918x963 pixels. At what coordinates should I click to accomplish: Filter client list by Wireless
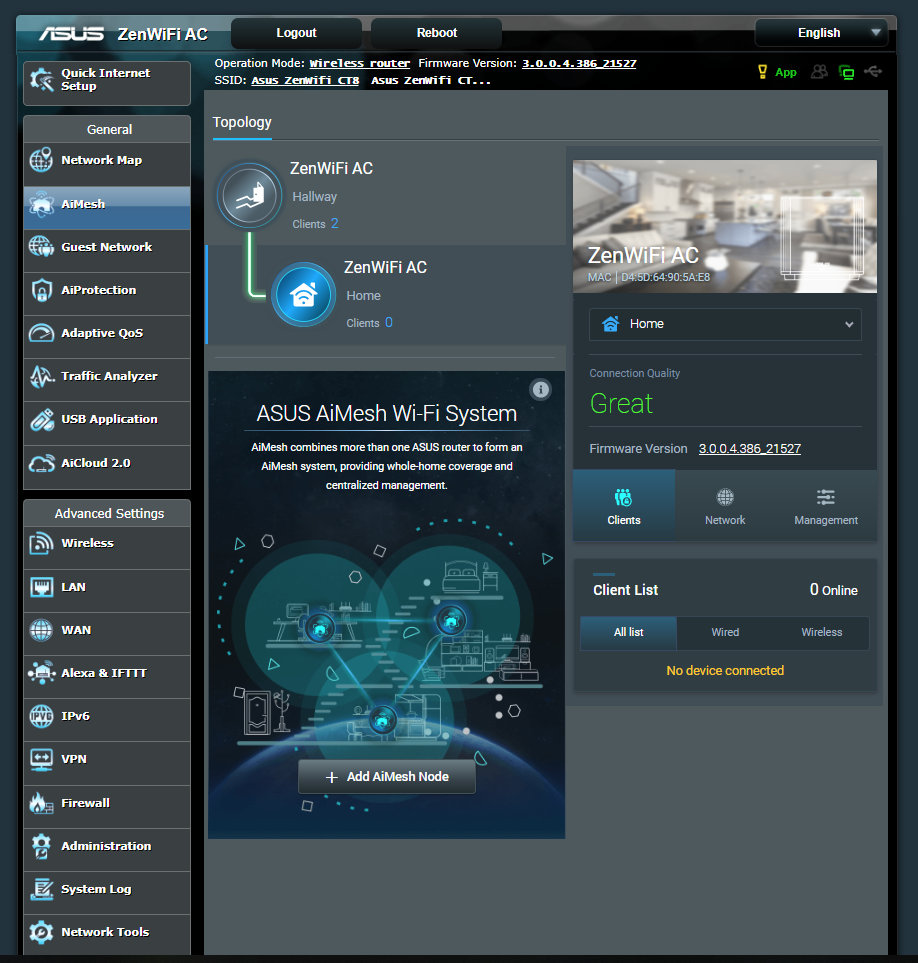pos(821,632)
